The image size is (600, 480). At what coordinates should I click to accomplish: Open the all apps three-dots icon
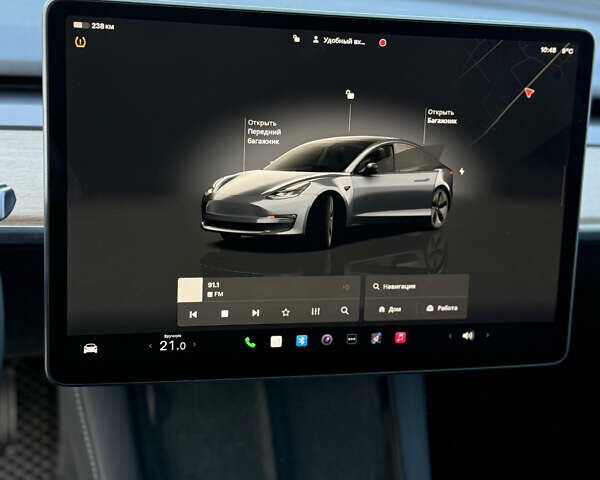[351, 339]
